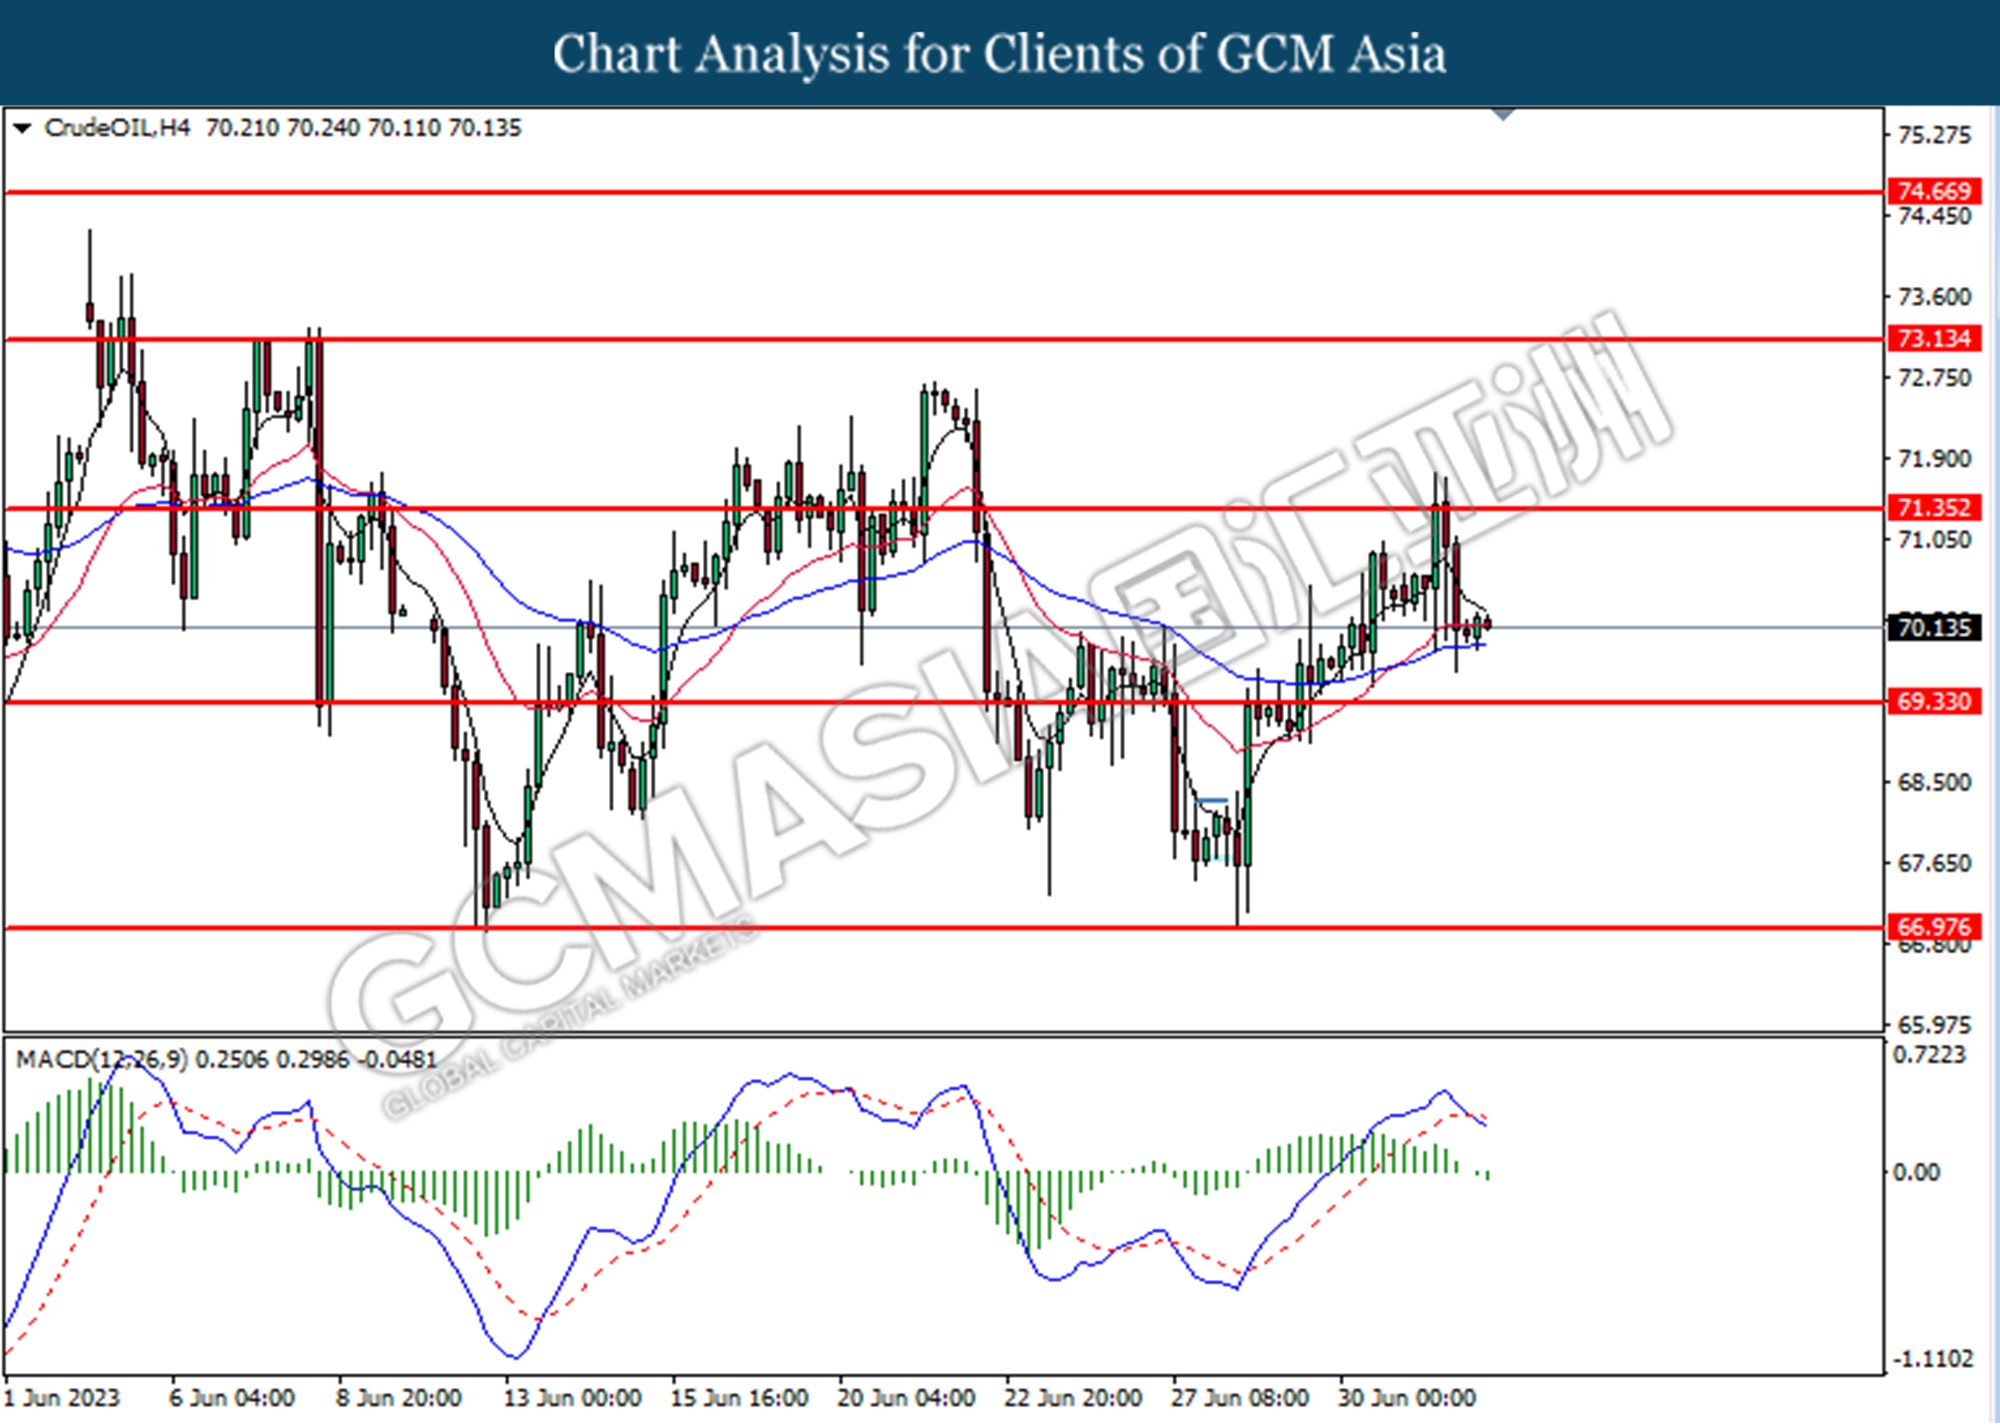The height and width of the screenshot is (1428, 2000).
Task: Click the 8 Jun 20:00 time label
Action: [398, 1398]
